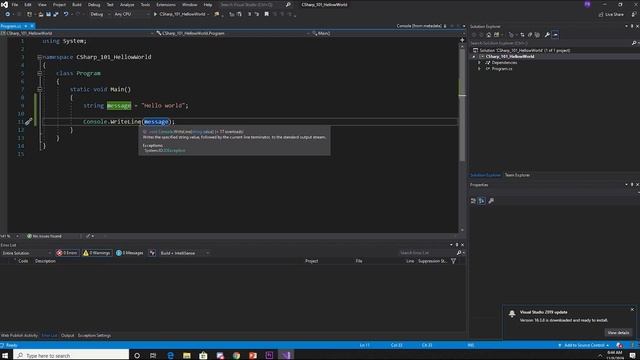Open the Debug configuration dropdown
This screenshot has height=360, width=640.
100,14
